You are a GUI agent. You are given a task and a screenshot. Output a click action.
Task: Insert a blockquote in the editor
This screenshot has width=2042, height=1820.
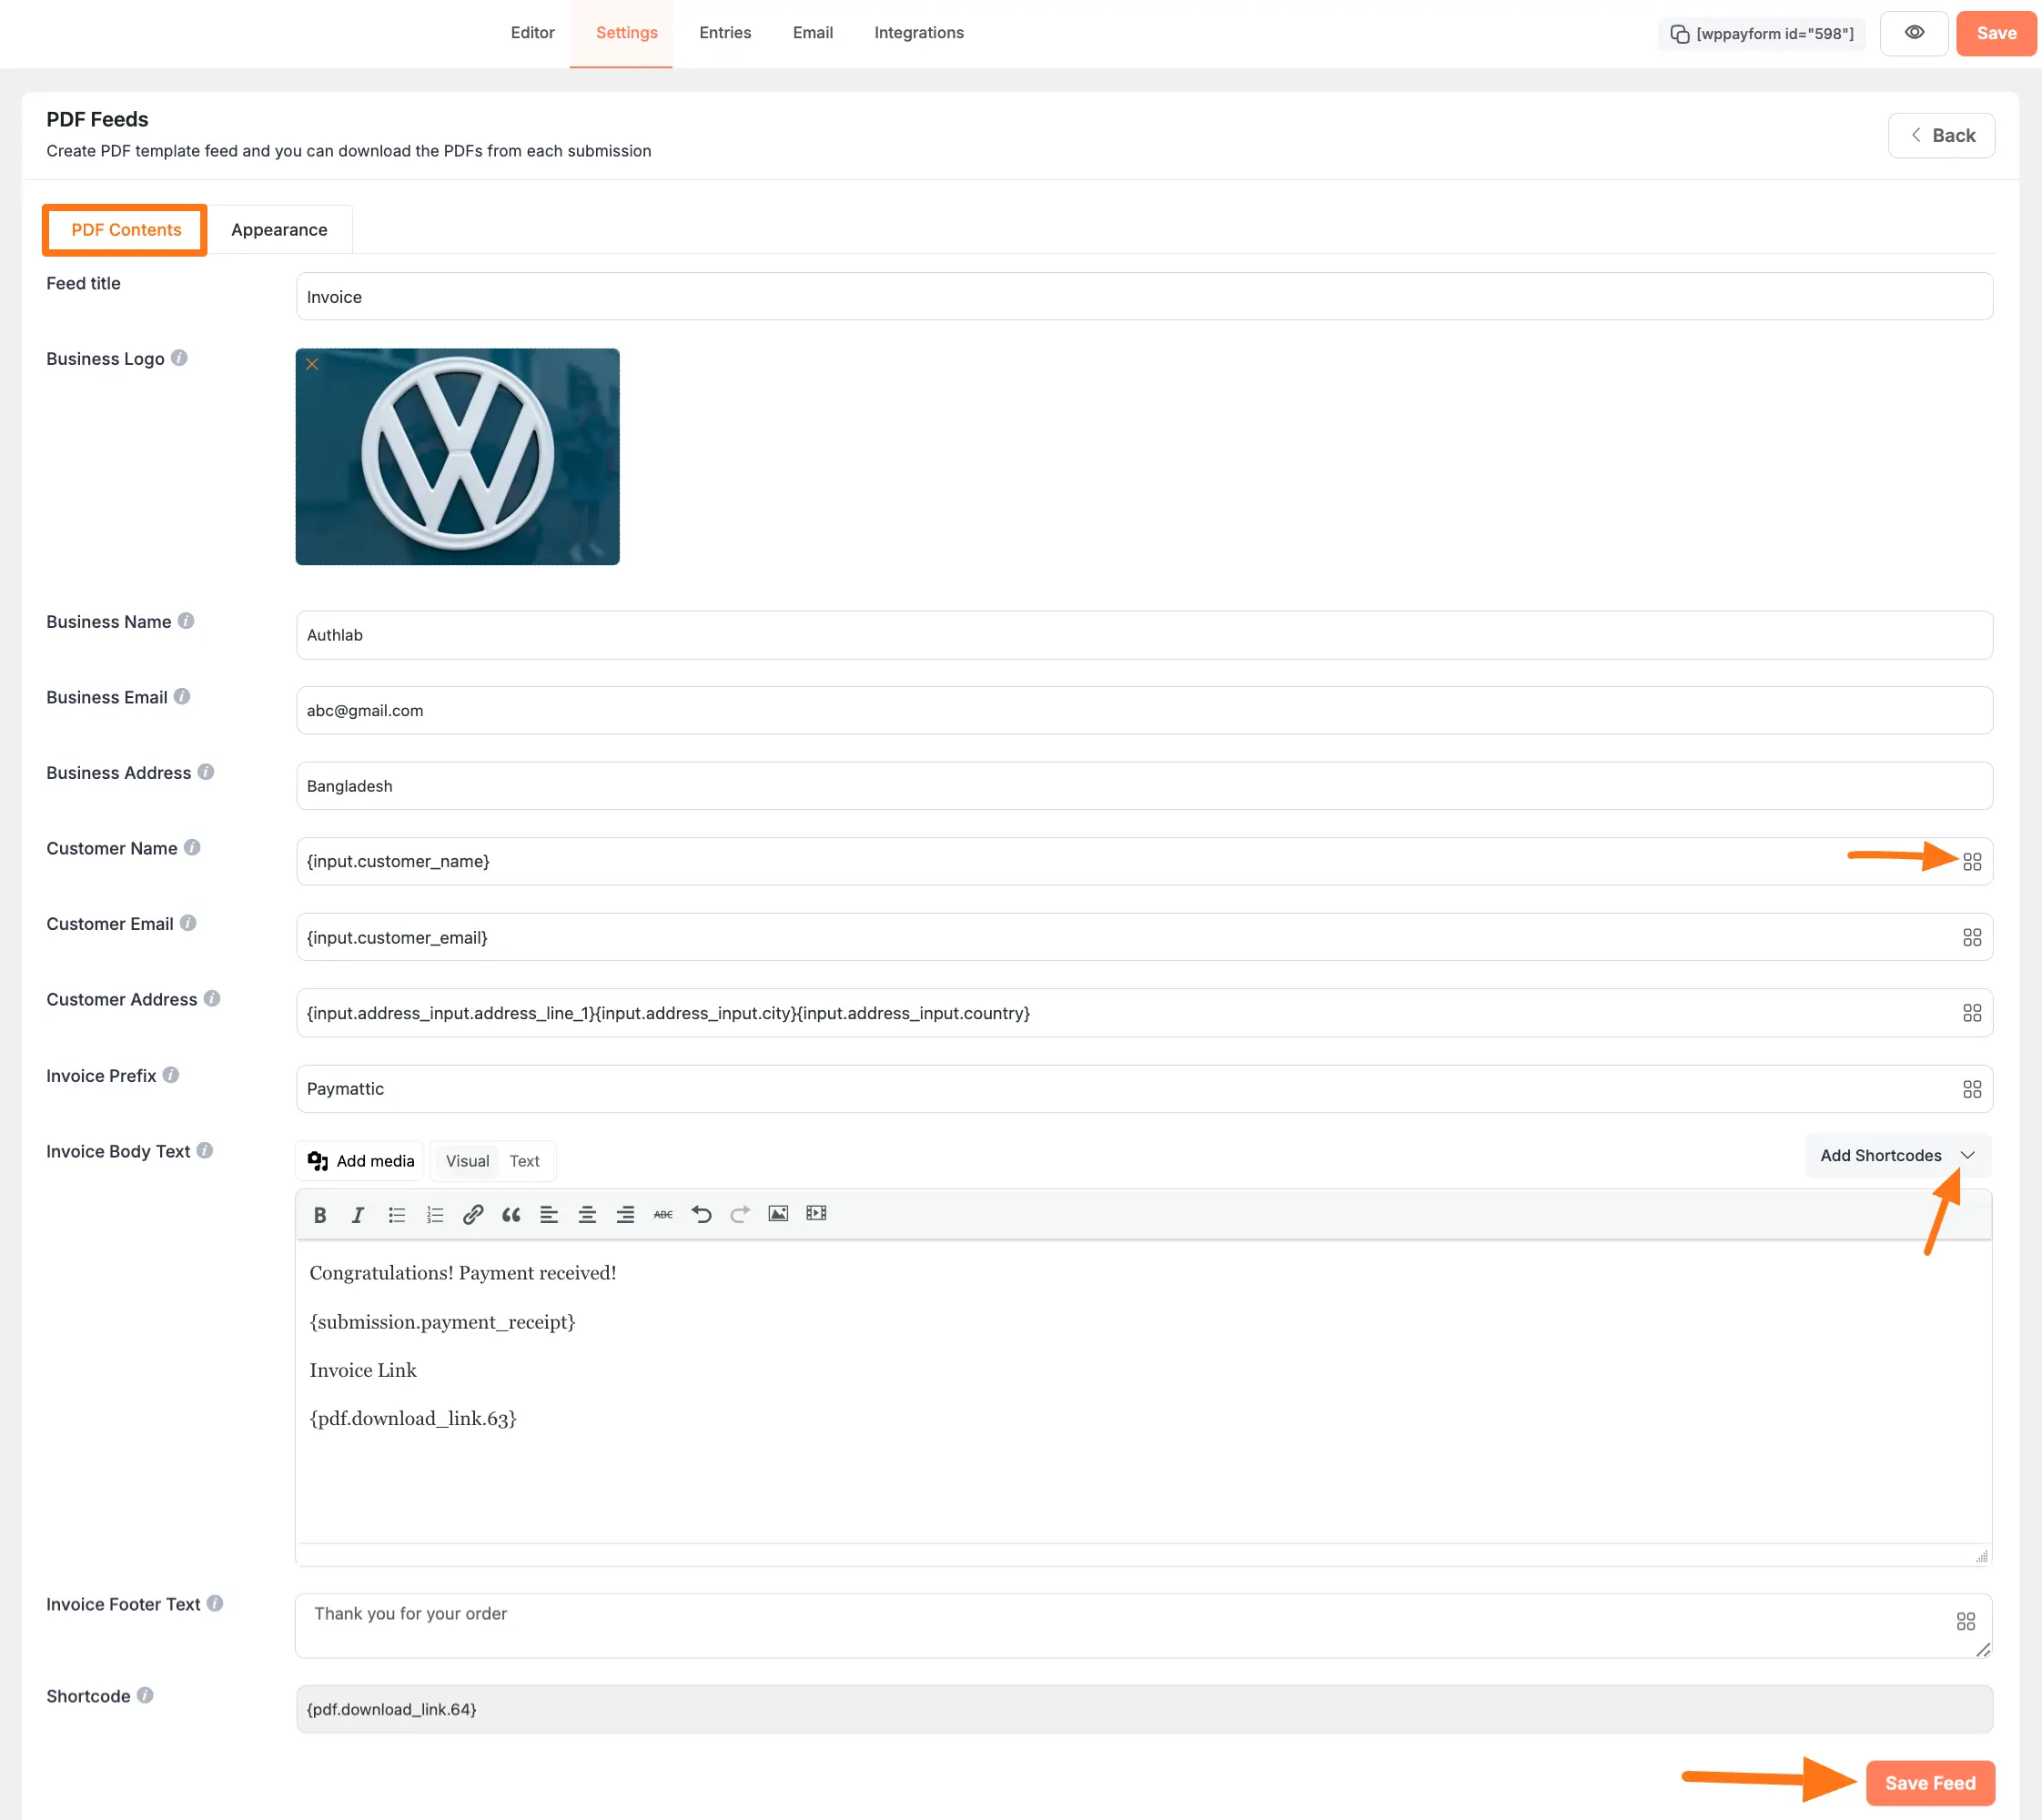coord(511,1215)
